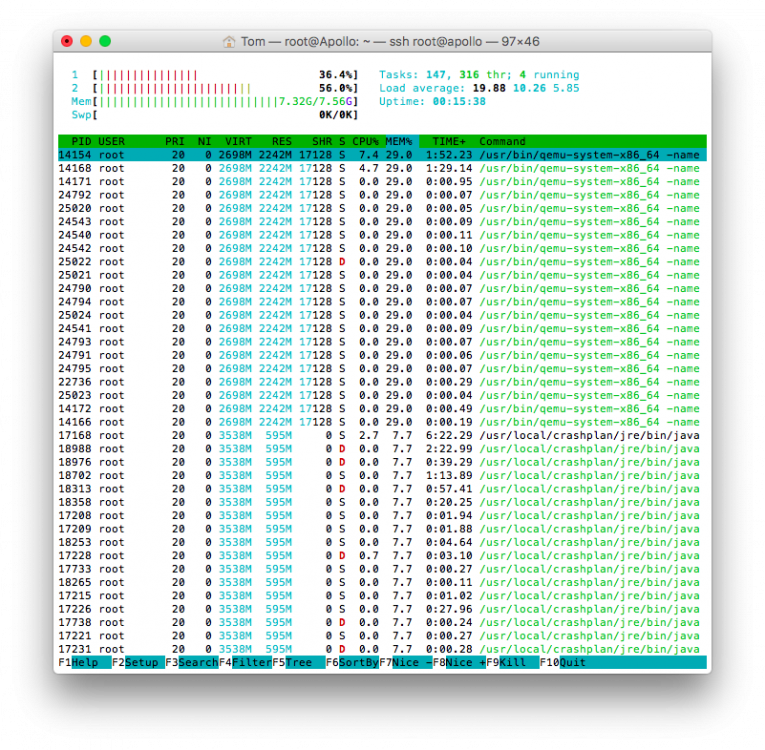Viewport: 765px width, 750px height.
Task: Select process row PID 22736
Action: (382, 382)
